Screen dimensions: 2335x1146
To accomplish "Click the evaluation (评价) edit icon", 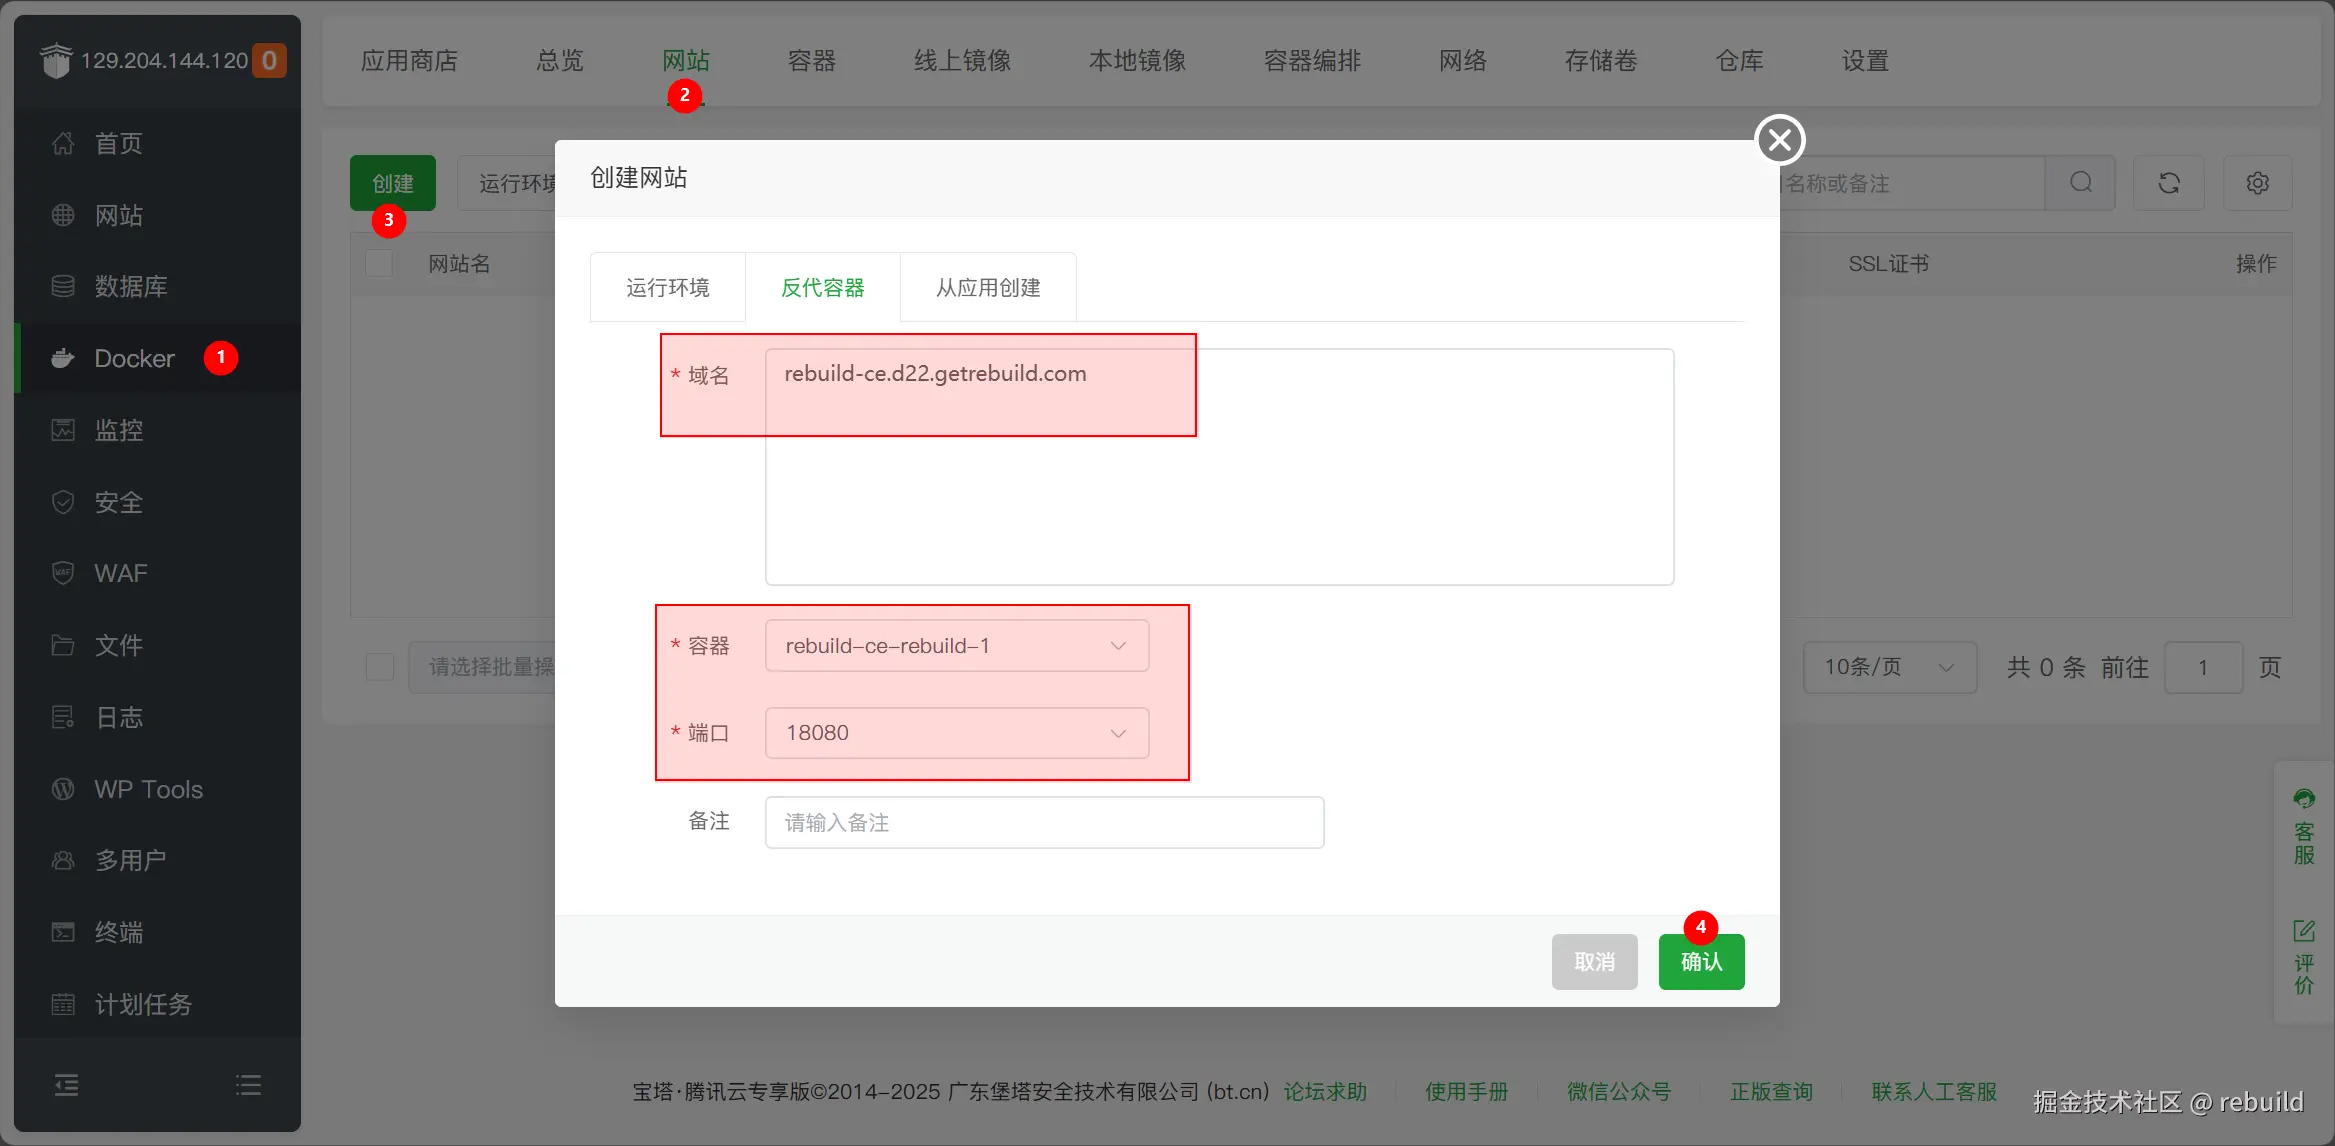I will [2304, 931].
